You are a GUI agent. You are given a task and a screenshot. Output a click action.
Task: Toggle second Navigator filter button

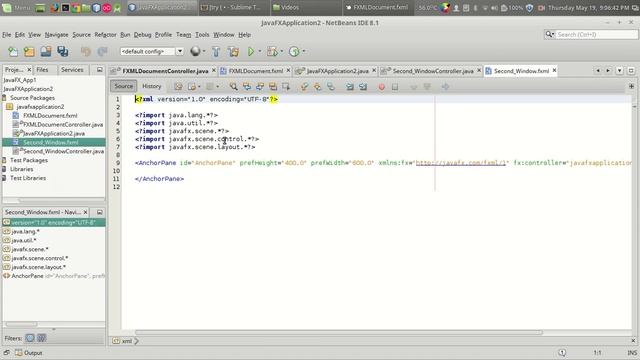[42, 338]
